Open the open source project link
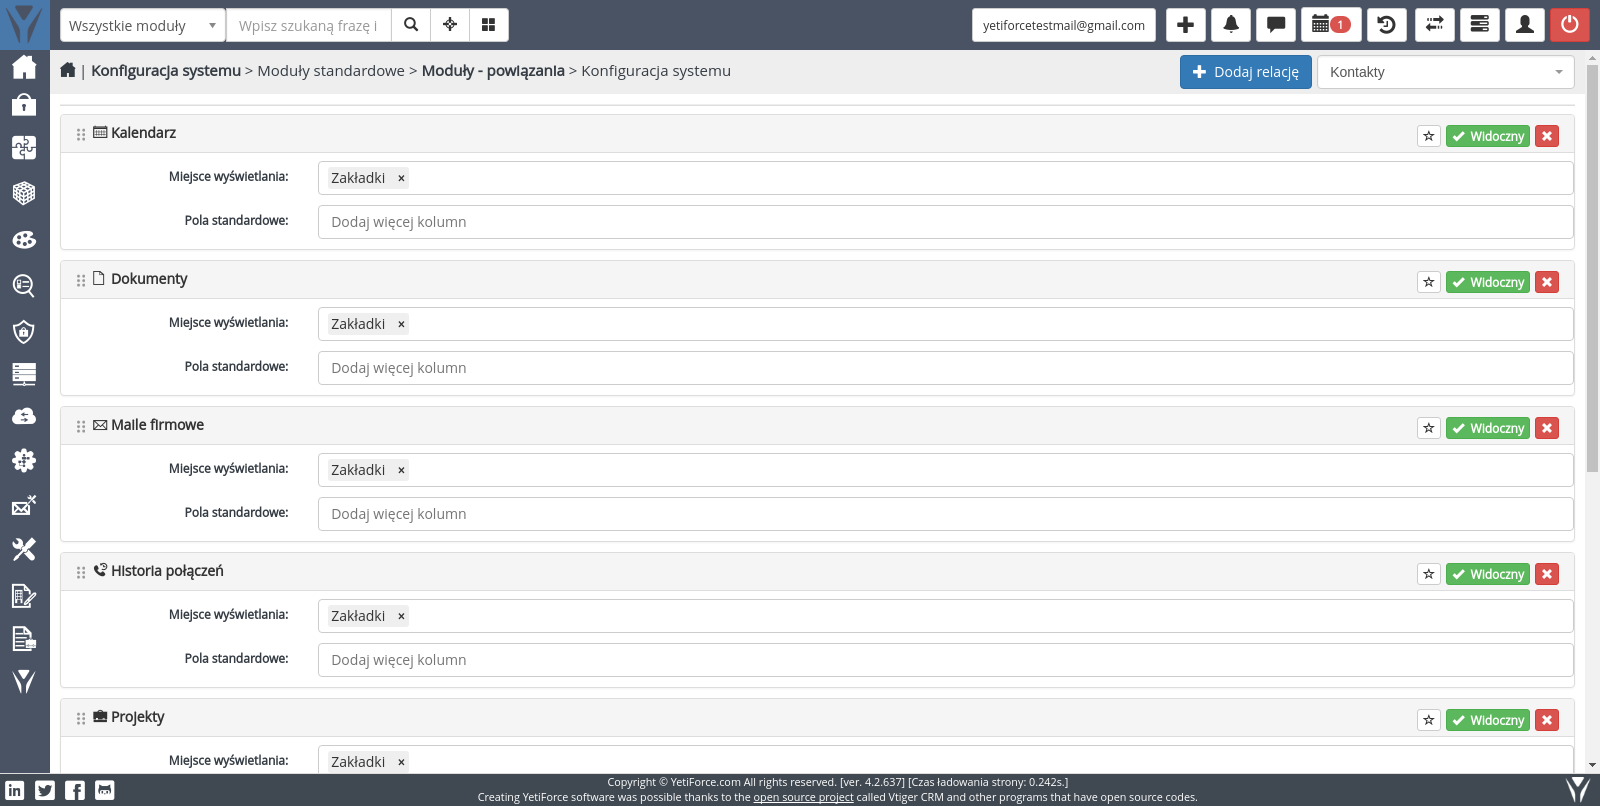 pyautogui.click(x=803, y=797)
